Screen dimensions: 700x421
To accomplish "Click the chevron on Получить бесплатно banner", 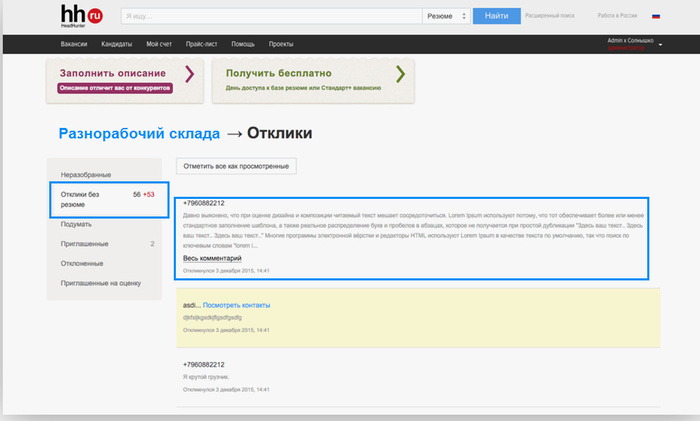I will click(400, 74).
